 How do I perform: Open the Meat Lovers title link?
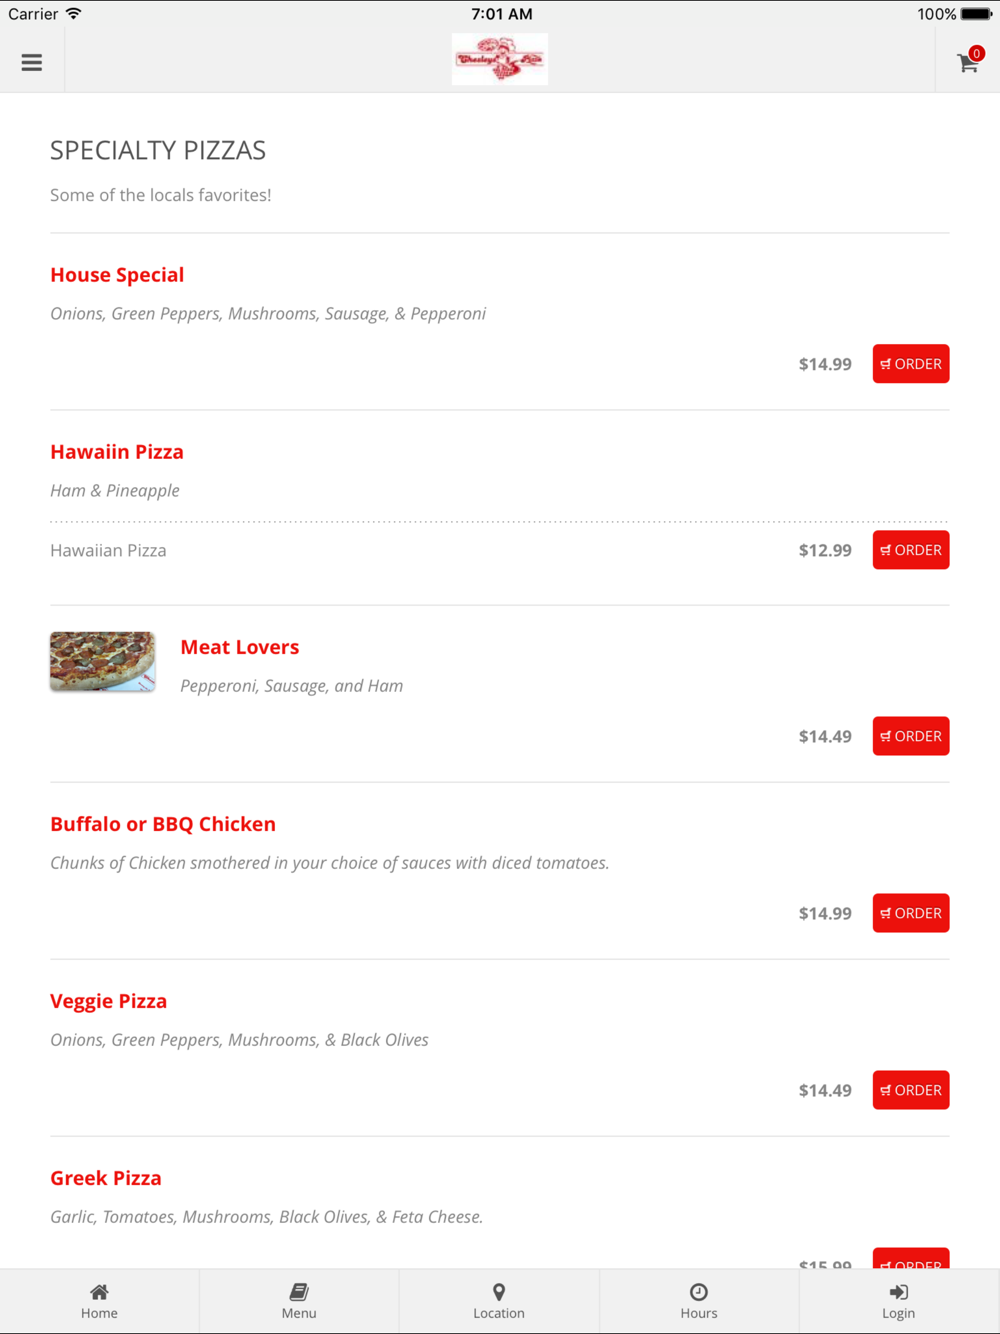click(240, 647)
